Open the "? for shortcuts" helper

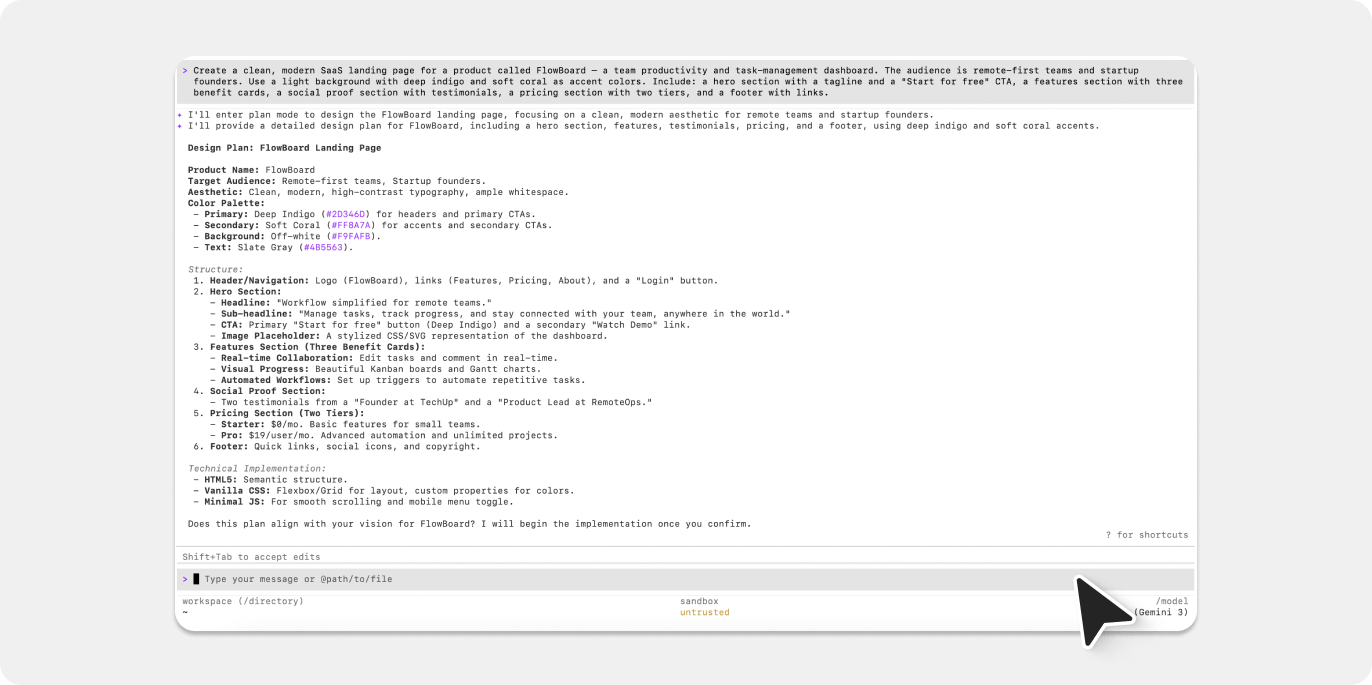[1147, 534]
